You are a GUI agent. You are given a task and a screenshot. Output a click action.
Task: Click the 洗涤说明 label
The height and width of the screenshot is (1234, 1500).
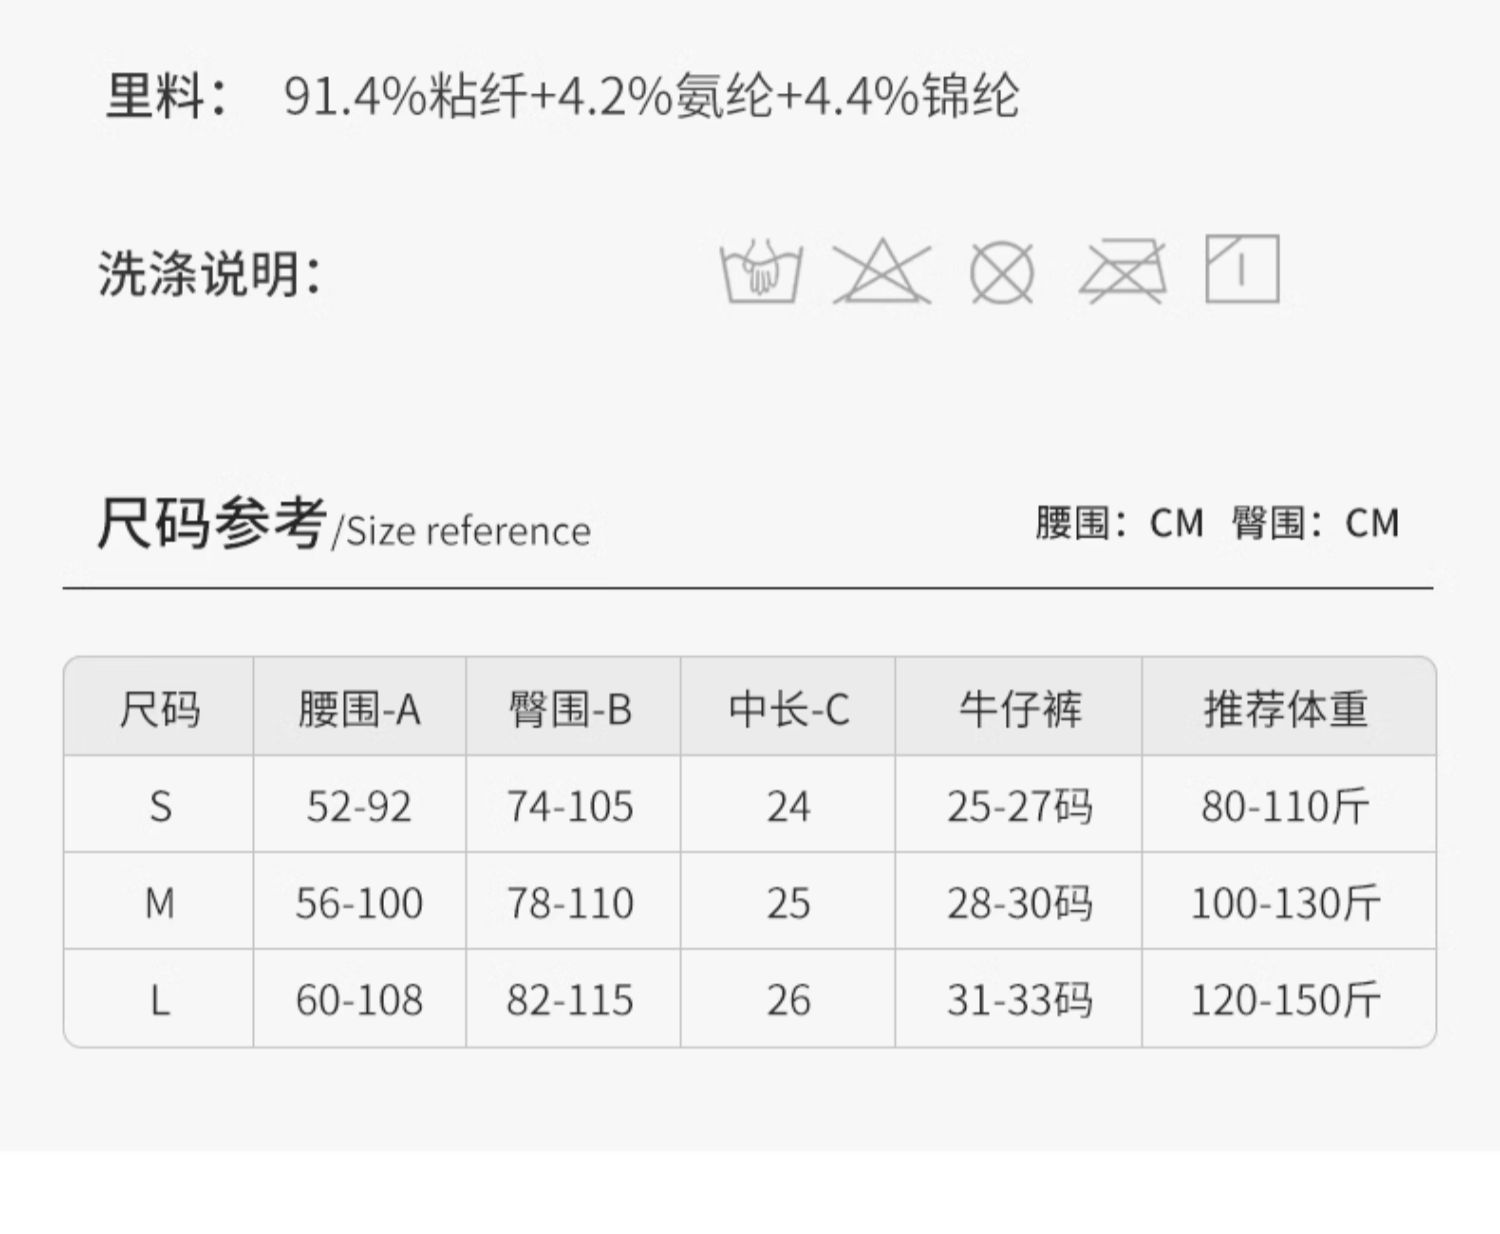pos(210,273)
